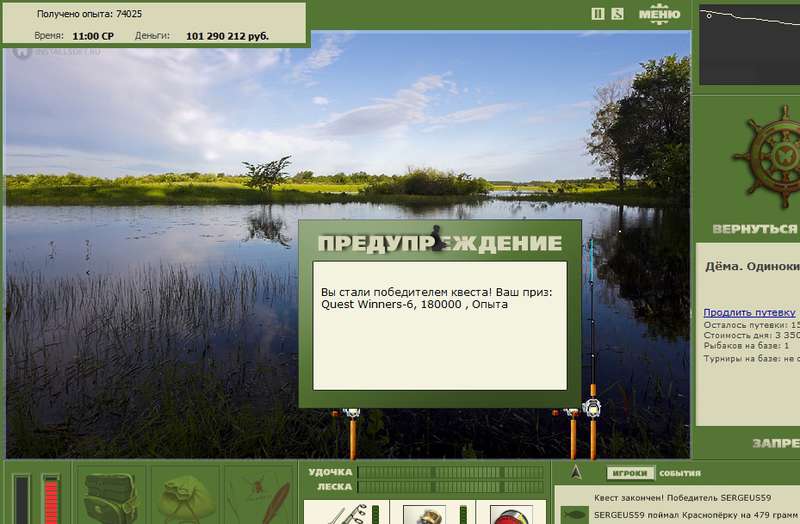The width and height of the screenshot is (800, 524).
Task: Click the Деньги 101 290 212 руб. value
Action: 227,36
